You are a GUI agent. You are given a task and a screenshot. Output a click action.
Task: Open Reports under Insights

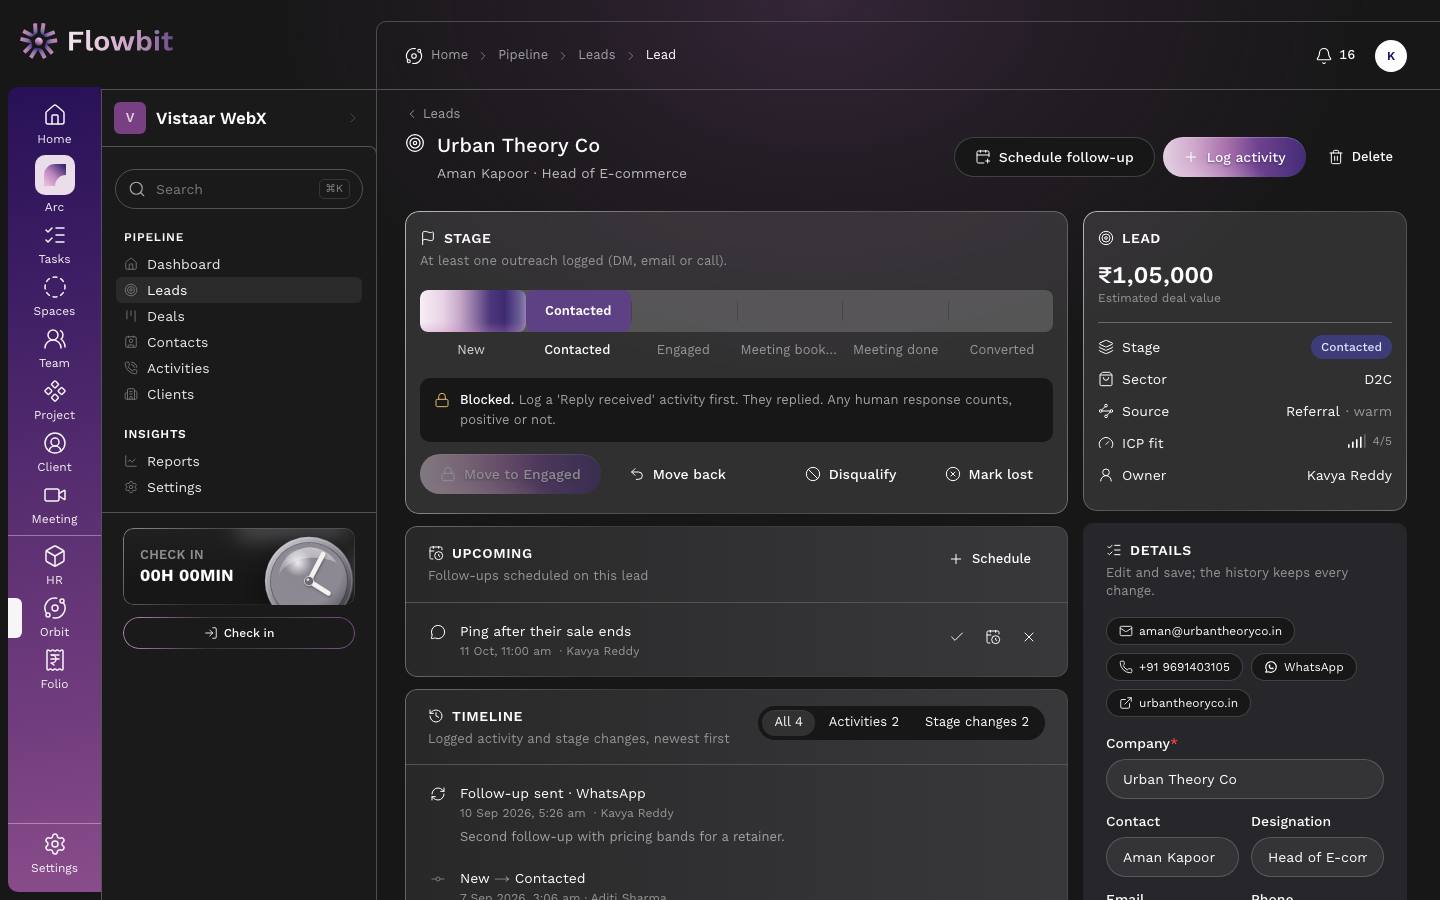[x=239, y=461]
